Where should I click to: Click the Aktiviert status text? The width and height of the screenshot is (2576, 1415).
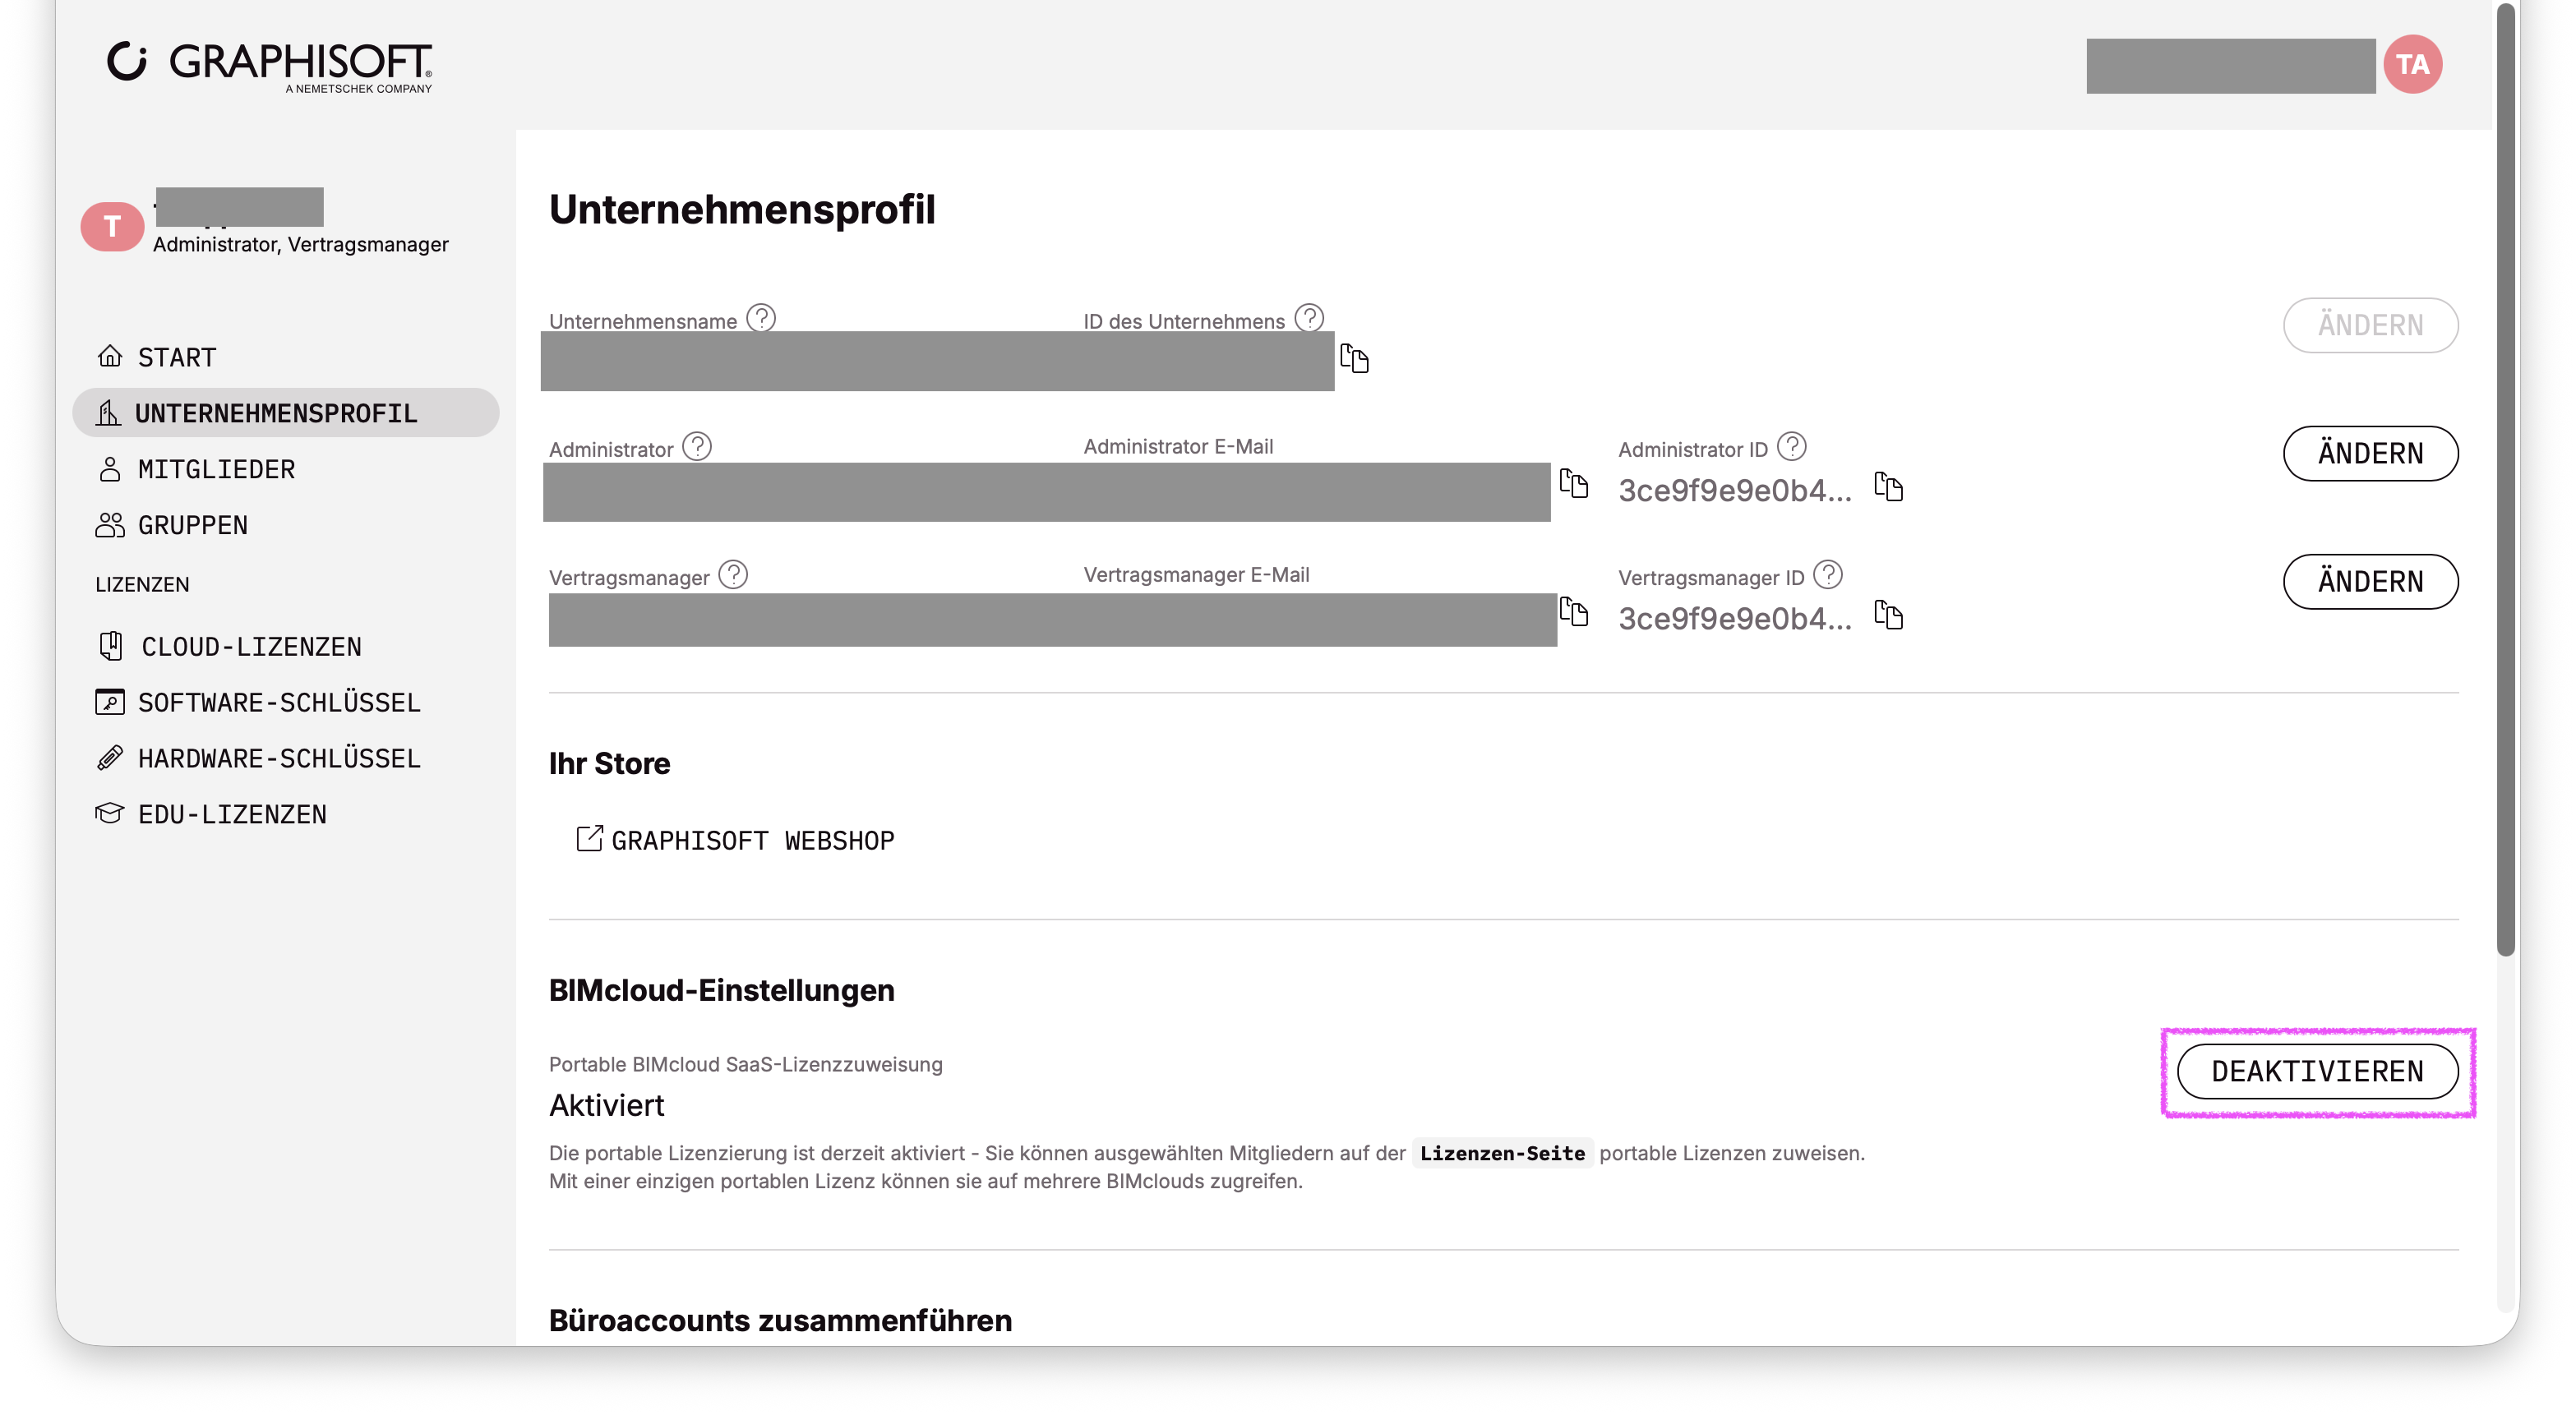click(x=606, y=1105)
